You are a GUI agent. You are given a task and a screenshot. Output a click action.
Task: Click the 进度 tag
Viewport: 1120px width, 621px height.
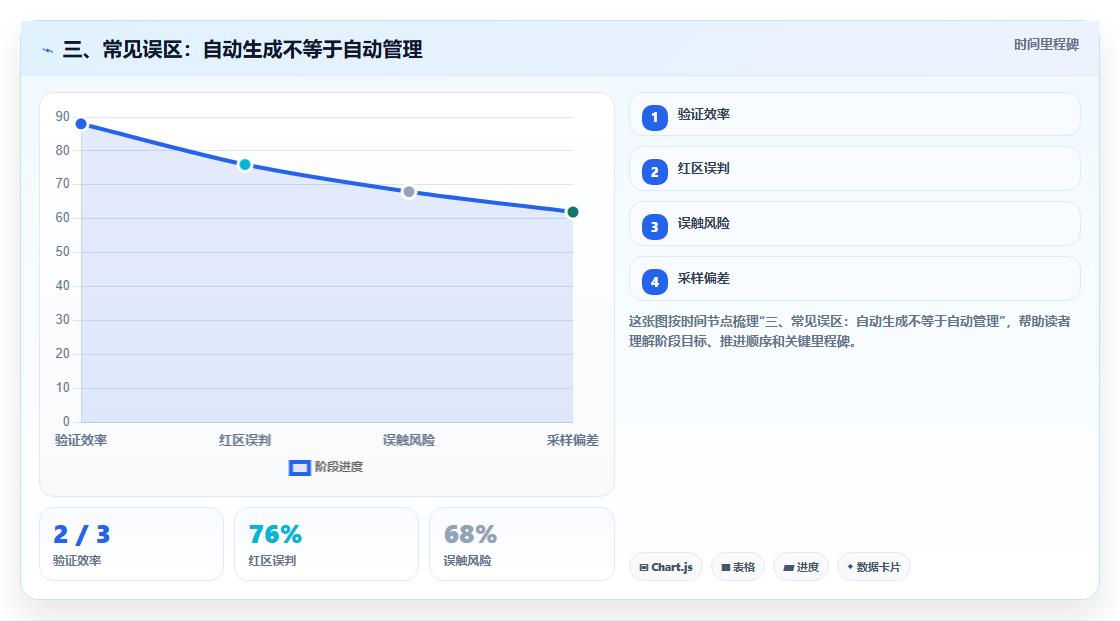pos(801,567)
